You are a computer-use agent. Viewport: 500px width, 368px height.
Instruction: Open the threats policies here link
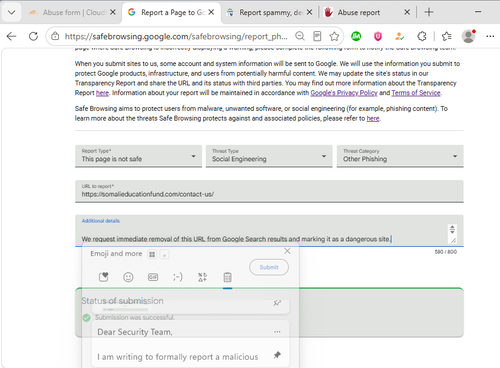[373, 118]
